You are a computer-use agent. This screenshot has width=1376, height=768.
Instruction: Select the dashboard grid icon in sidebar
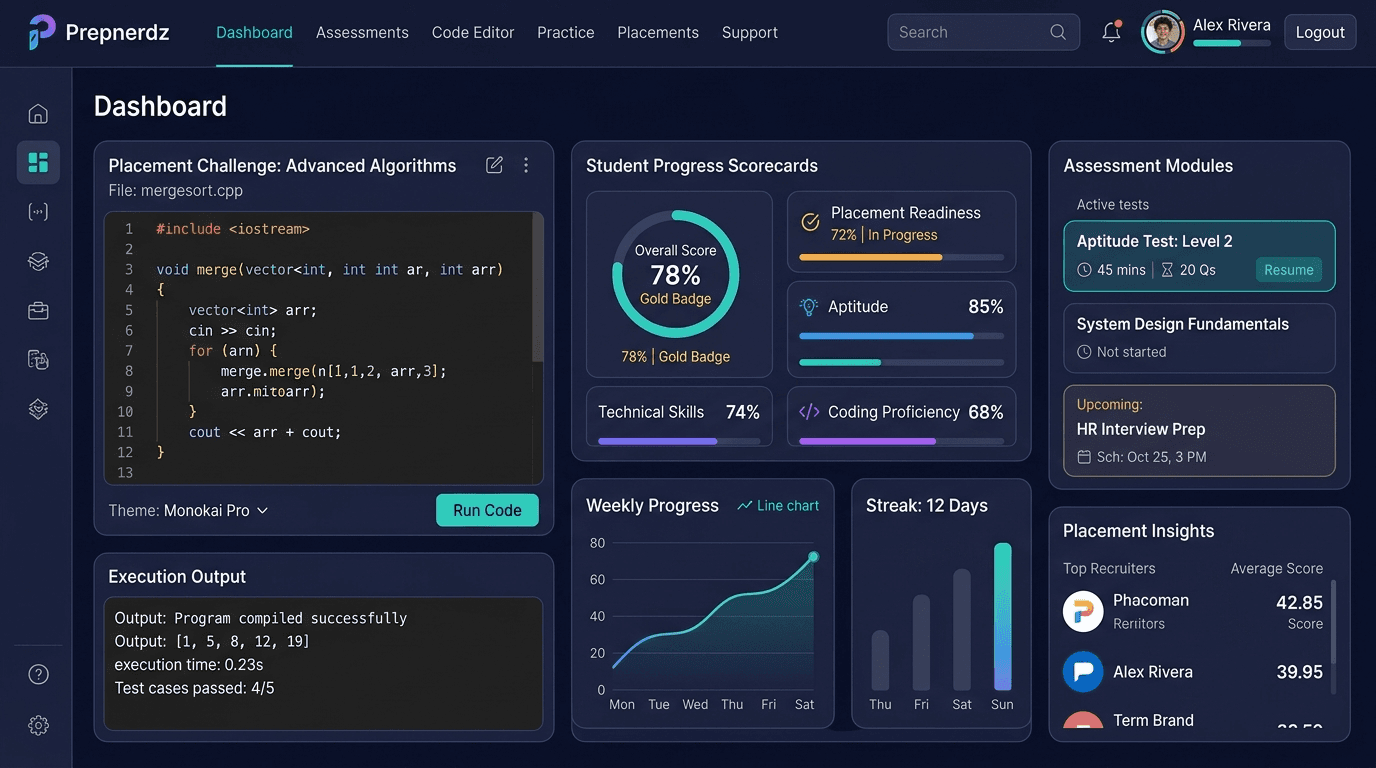pyautogui.click(x=38, y=162)
